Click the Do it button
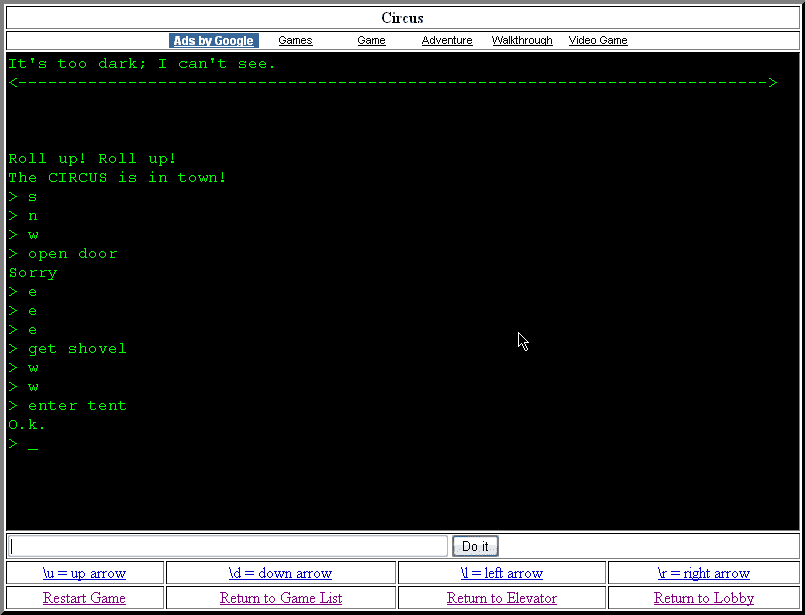Screen dimensions: 805x615 (475, 546)
